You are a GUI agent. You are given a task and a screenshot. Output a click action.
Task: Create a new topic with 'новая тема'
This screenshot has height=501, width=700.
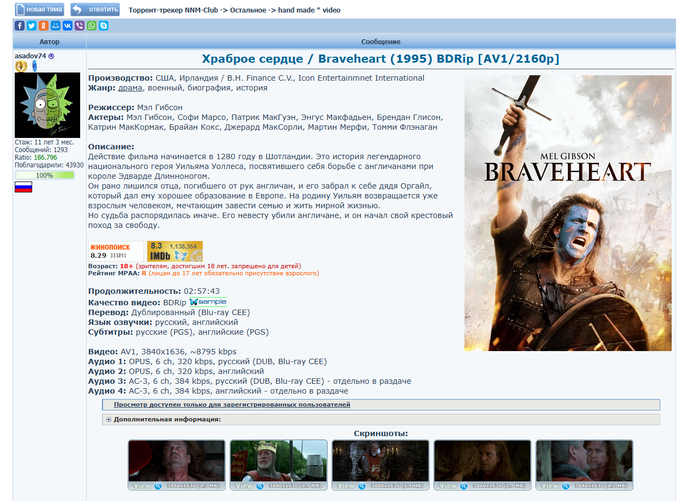(39, 9)
